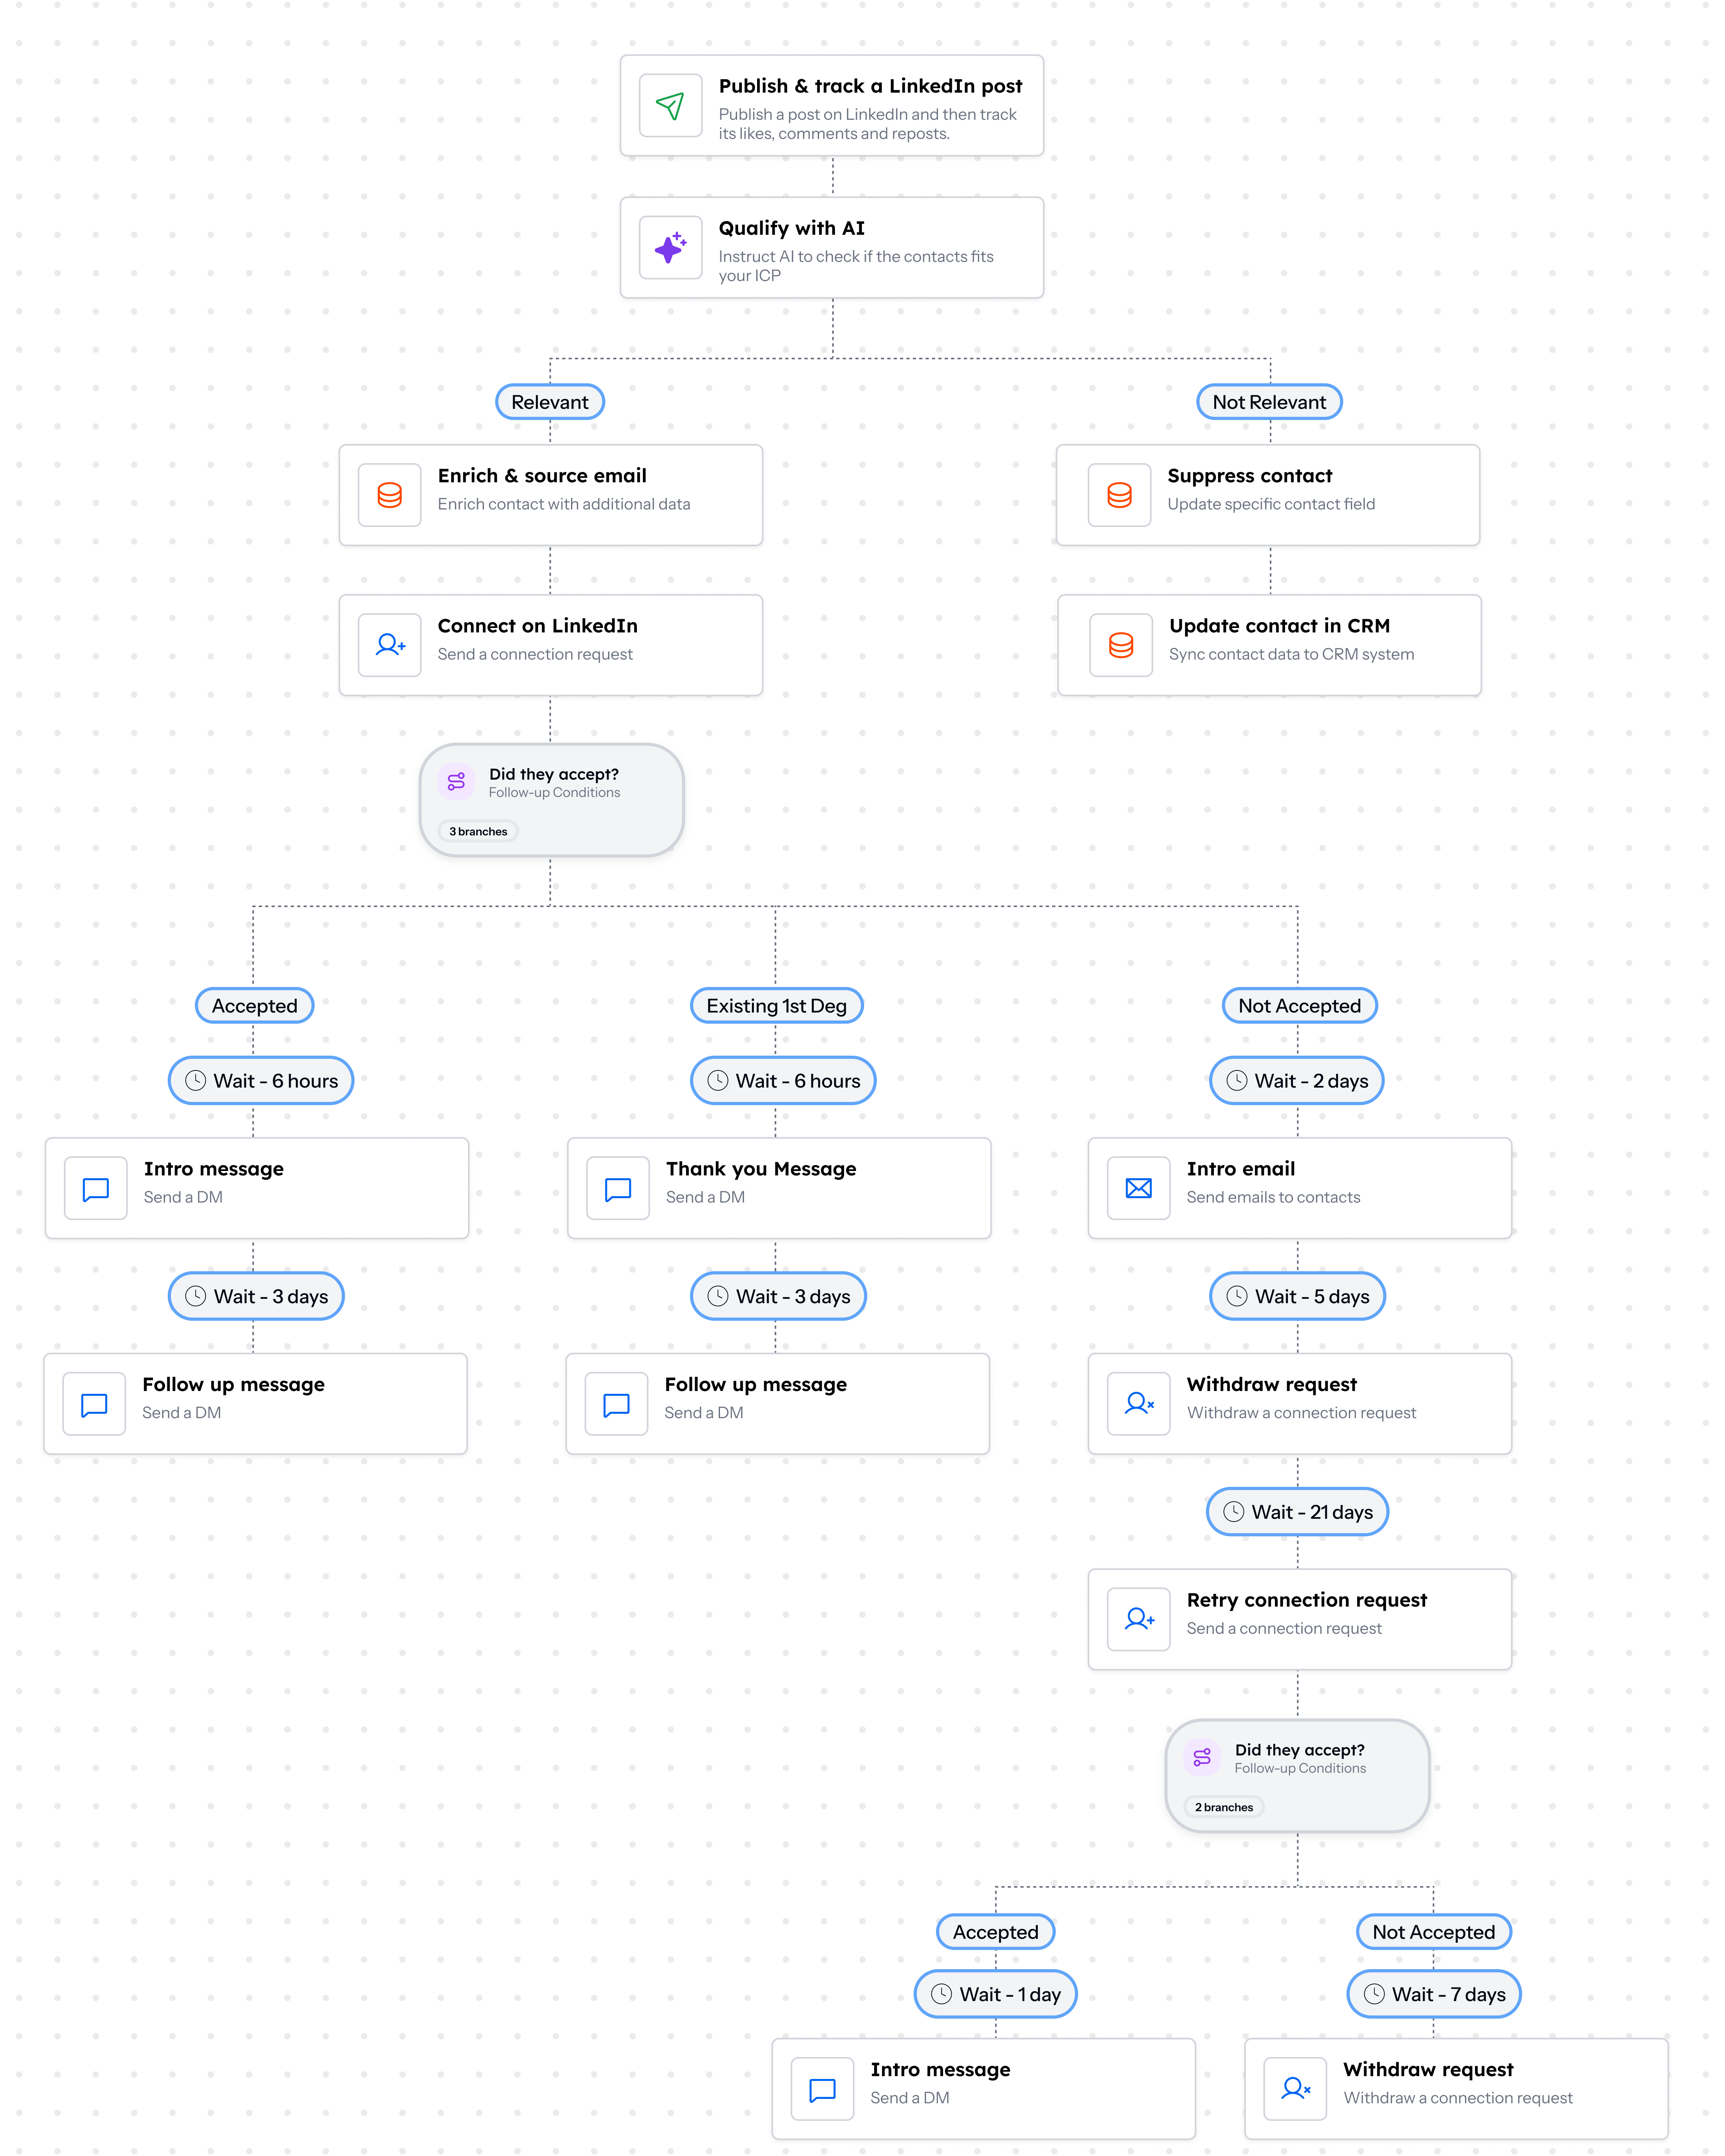Click the clock icon in Wait - 21 days
The width and height of the screenshot is (1725, 2156).
tap(1234, 1512)
